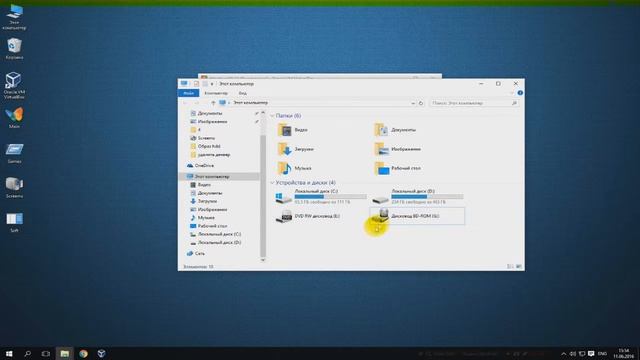Refresh the Explorer address bar location
The image size is (640, 360).
421,103
